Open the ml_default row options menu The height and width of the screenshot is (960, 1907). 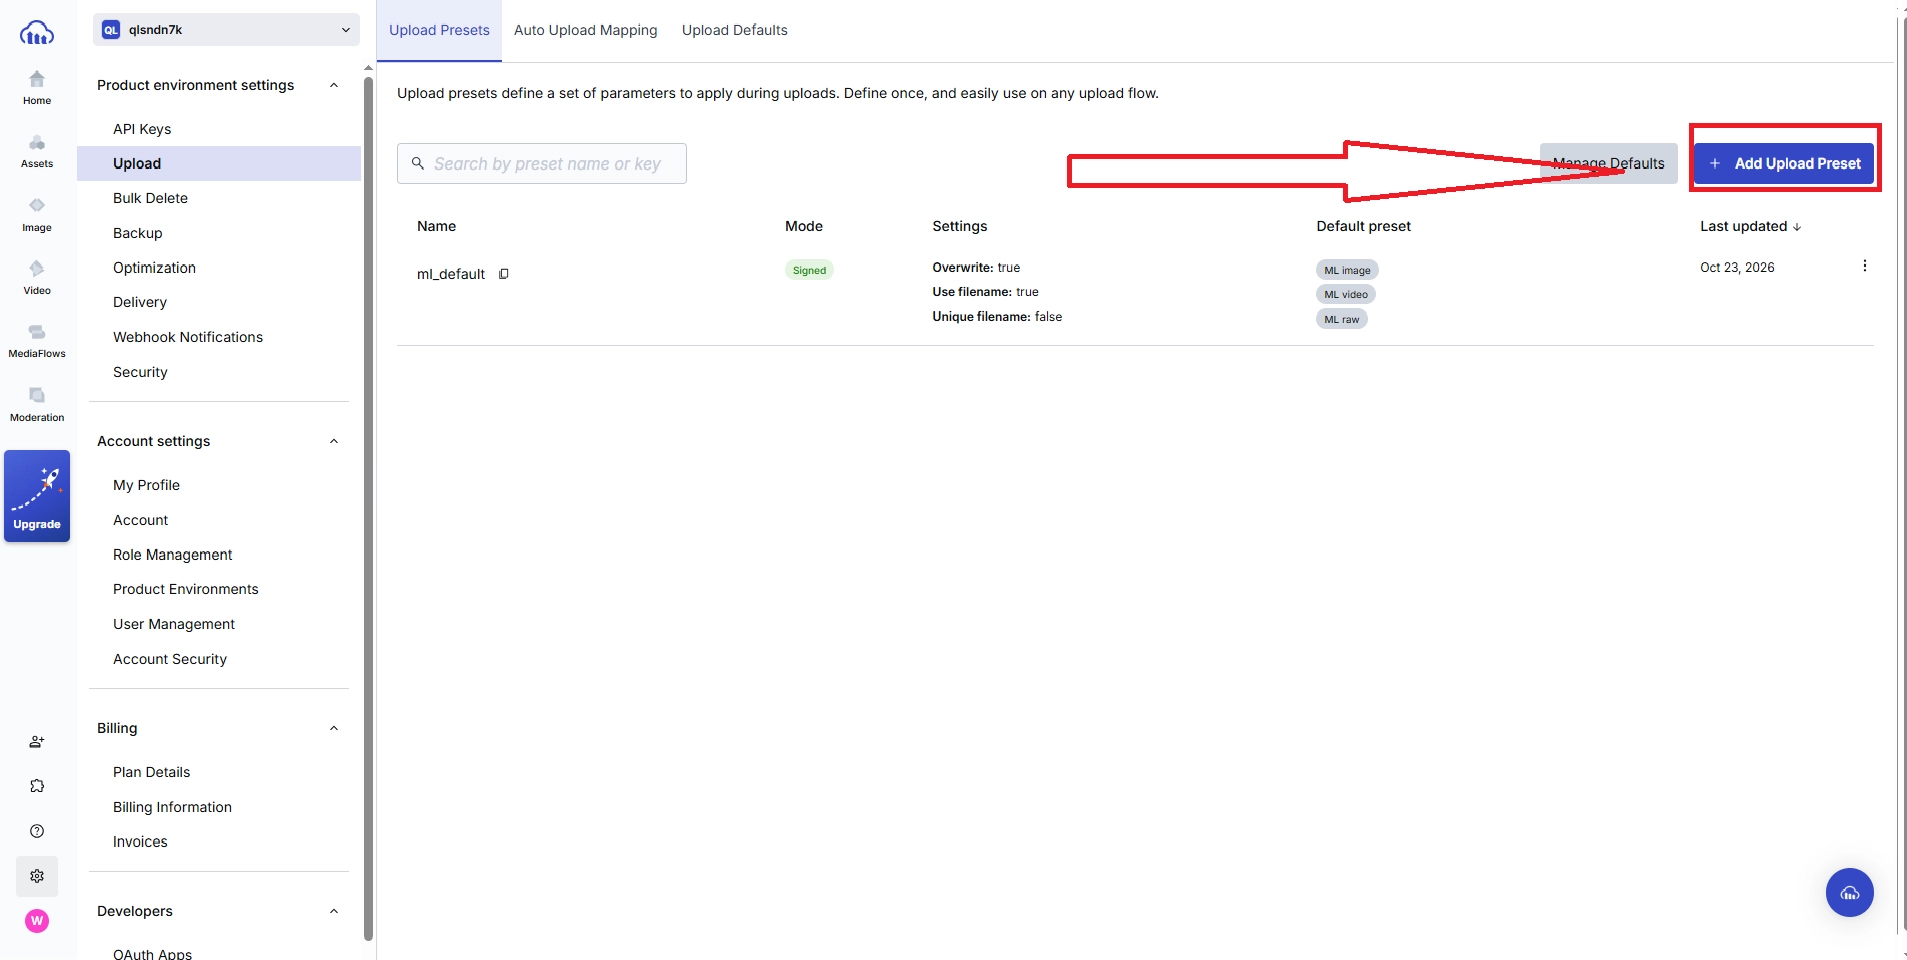pyautogui.click(x=1865, y=266)
